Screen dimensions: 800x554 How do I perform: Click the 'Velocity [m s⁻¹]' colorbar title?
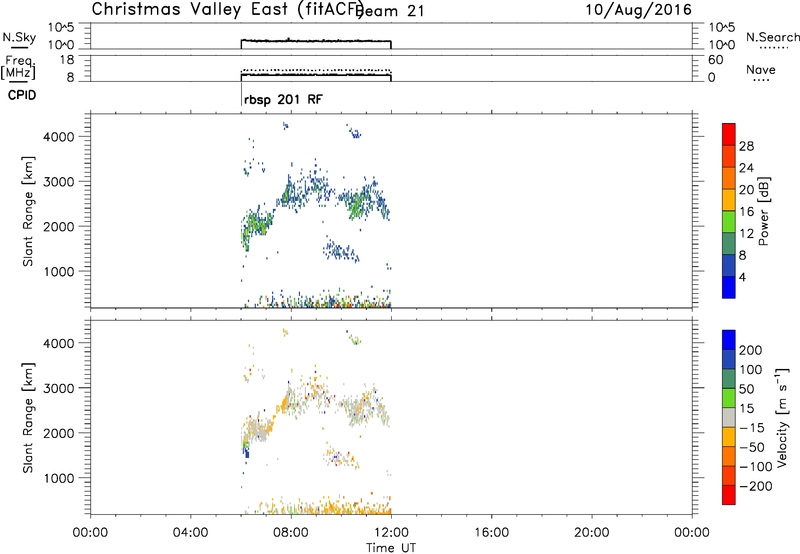pos(782,417)
